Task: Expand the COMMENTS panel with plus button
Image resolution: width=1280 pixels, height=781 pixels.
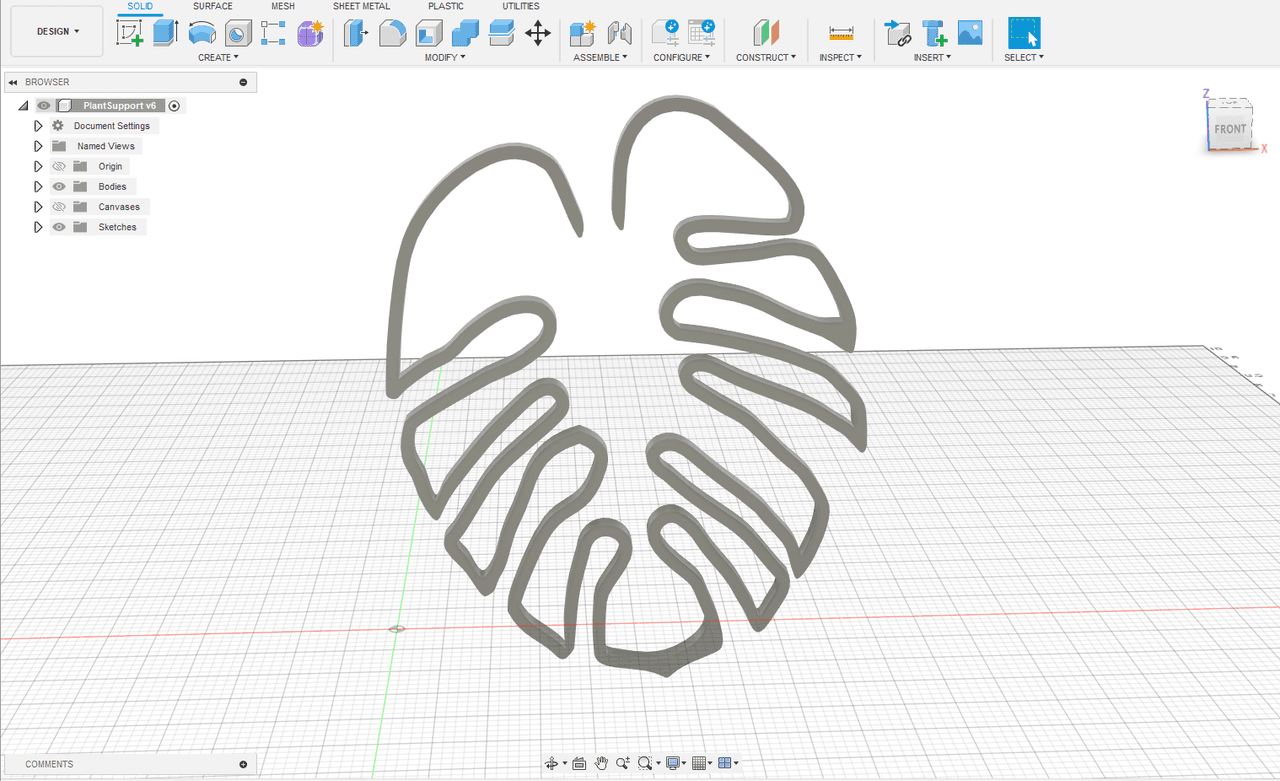Action: 243,764
